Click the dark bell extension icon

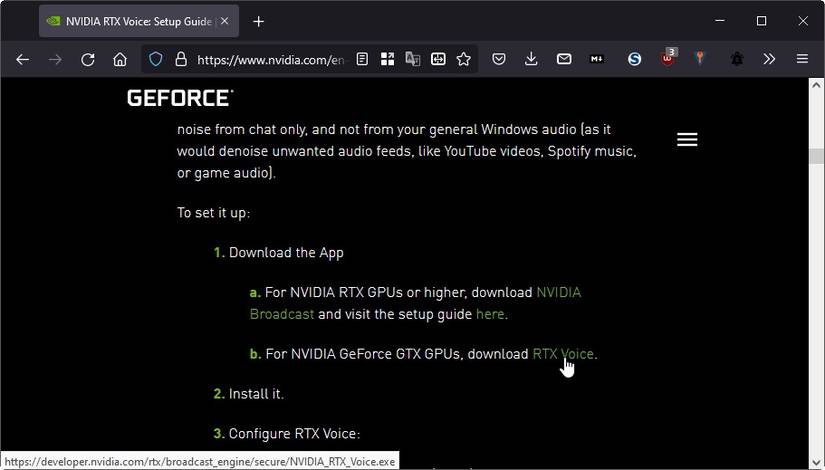tap(737, 59)
